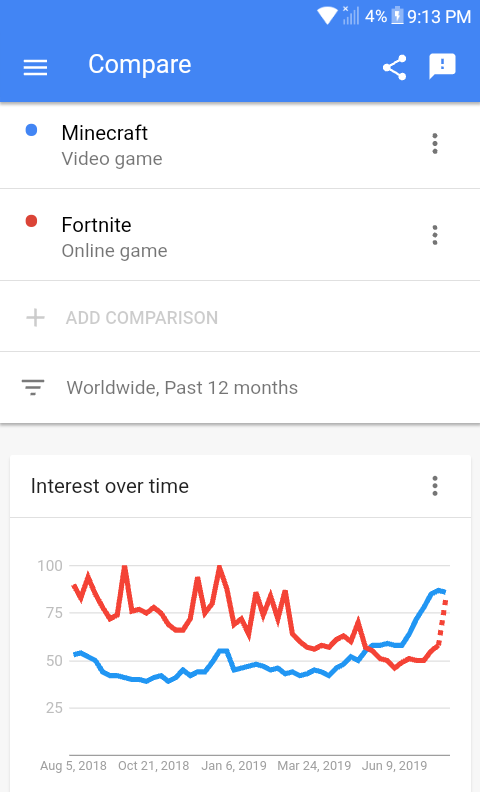Tap the Compare page title
The image size is (480, 792).
tap(140, 64)
